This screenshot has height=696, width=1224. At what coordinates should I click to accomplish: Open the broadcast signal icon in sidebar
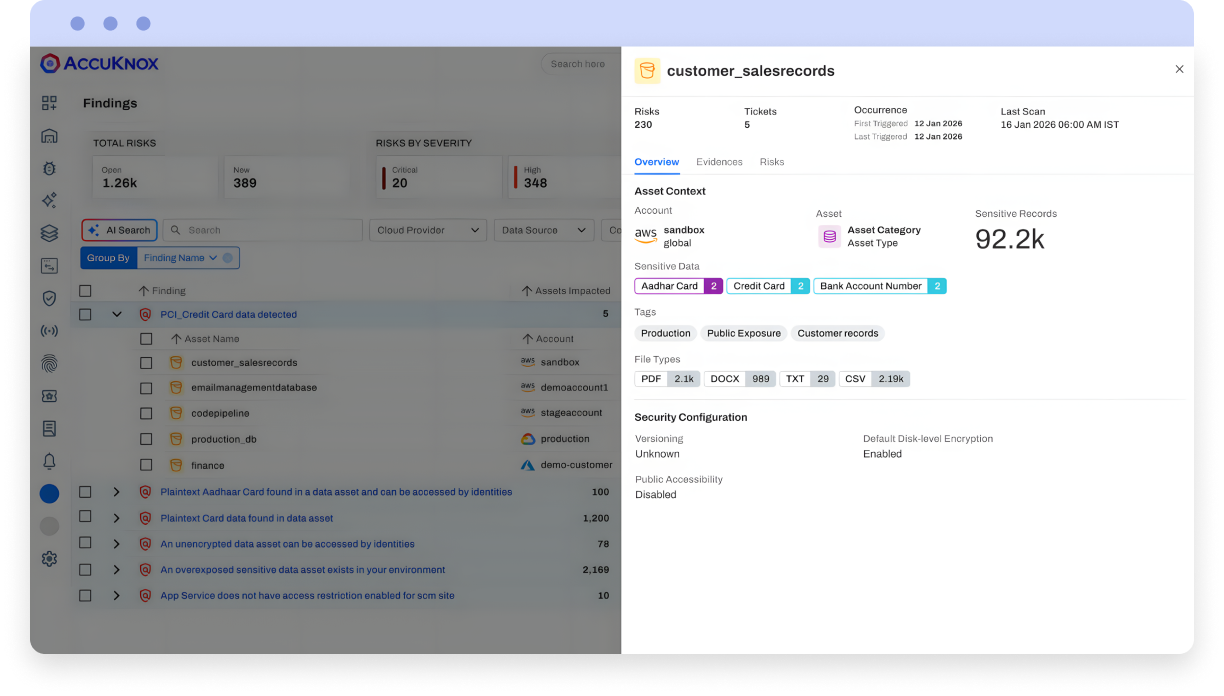(x=49, y=331)
